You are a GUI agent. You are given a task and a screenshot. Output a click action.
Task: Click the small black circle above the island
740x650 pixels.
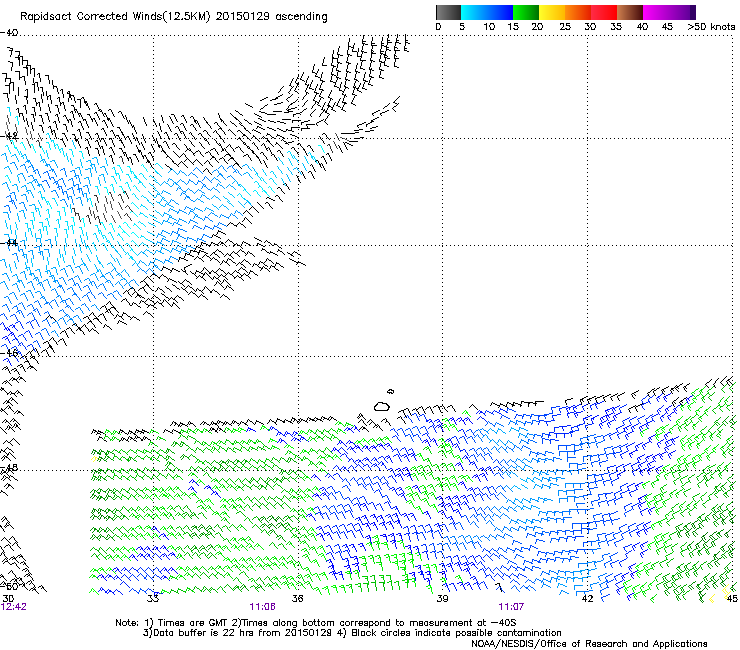click(x=390, y=391)
